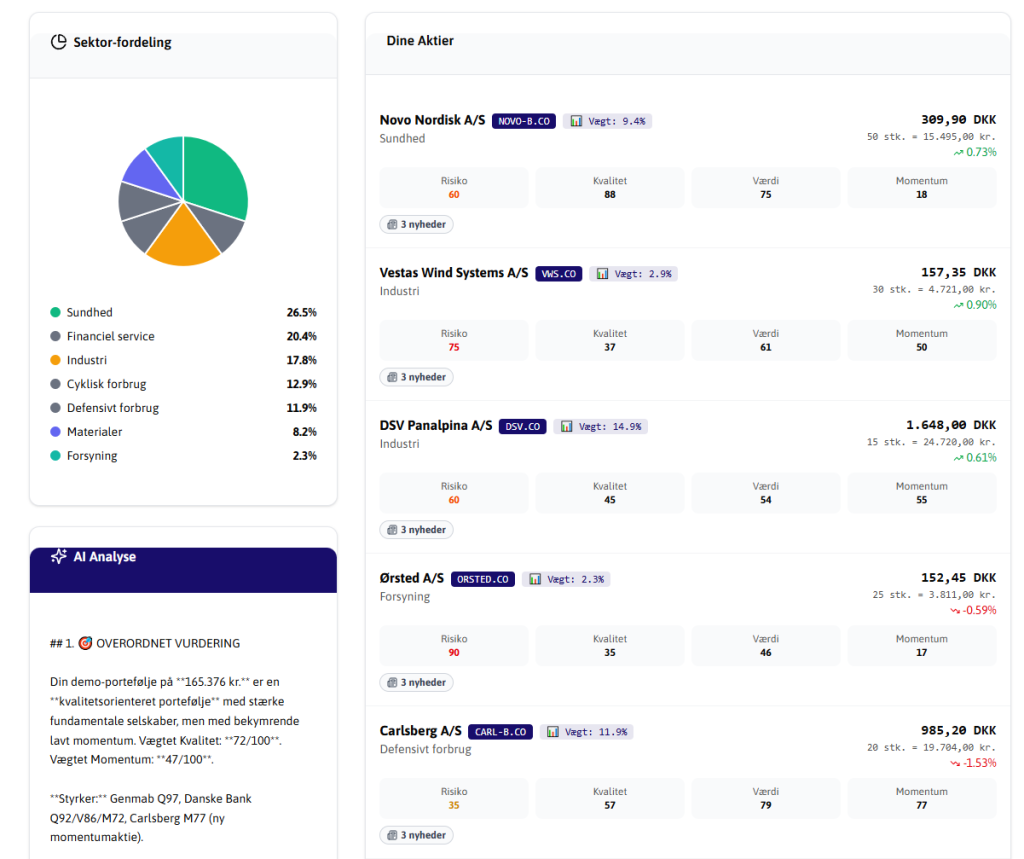Click the sparkle icon beside AI Analyse

pos(59,556)
